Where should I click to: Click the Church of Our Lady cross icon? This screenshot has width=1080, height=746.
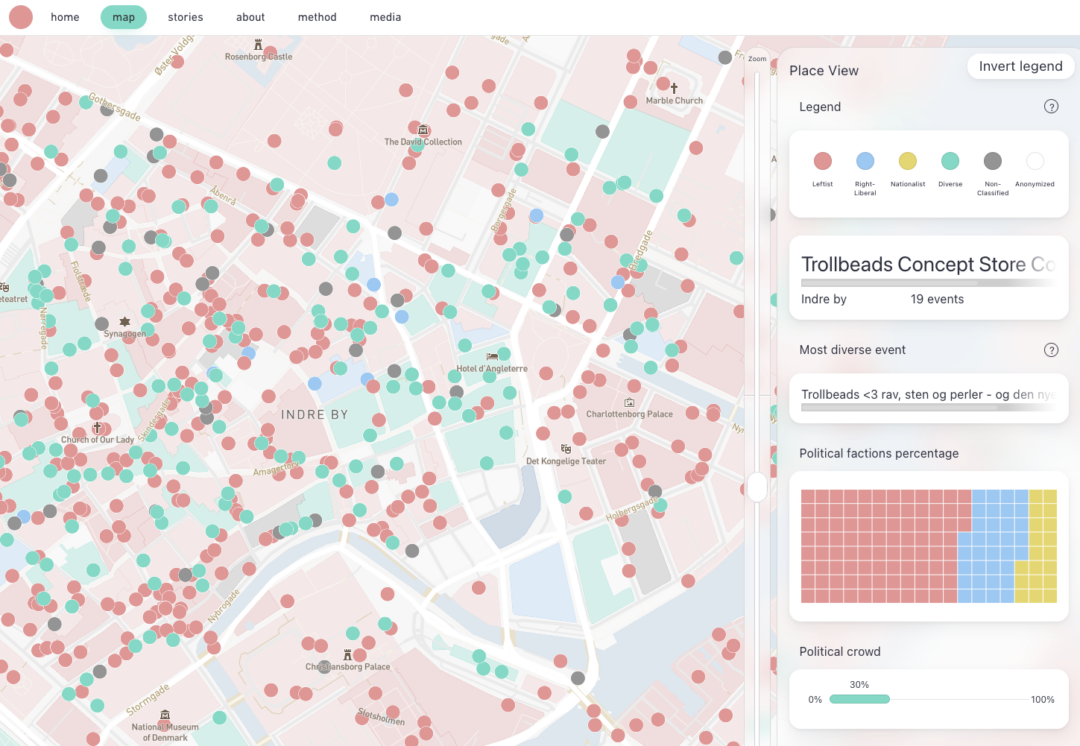point(97,428)
